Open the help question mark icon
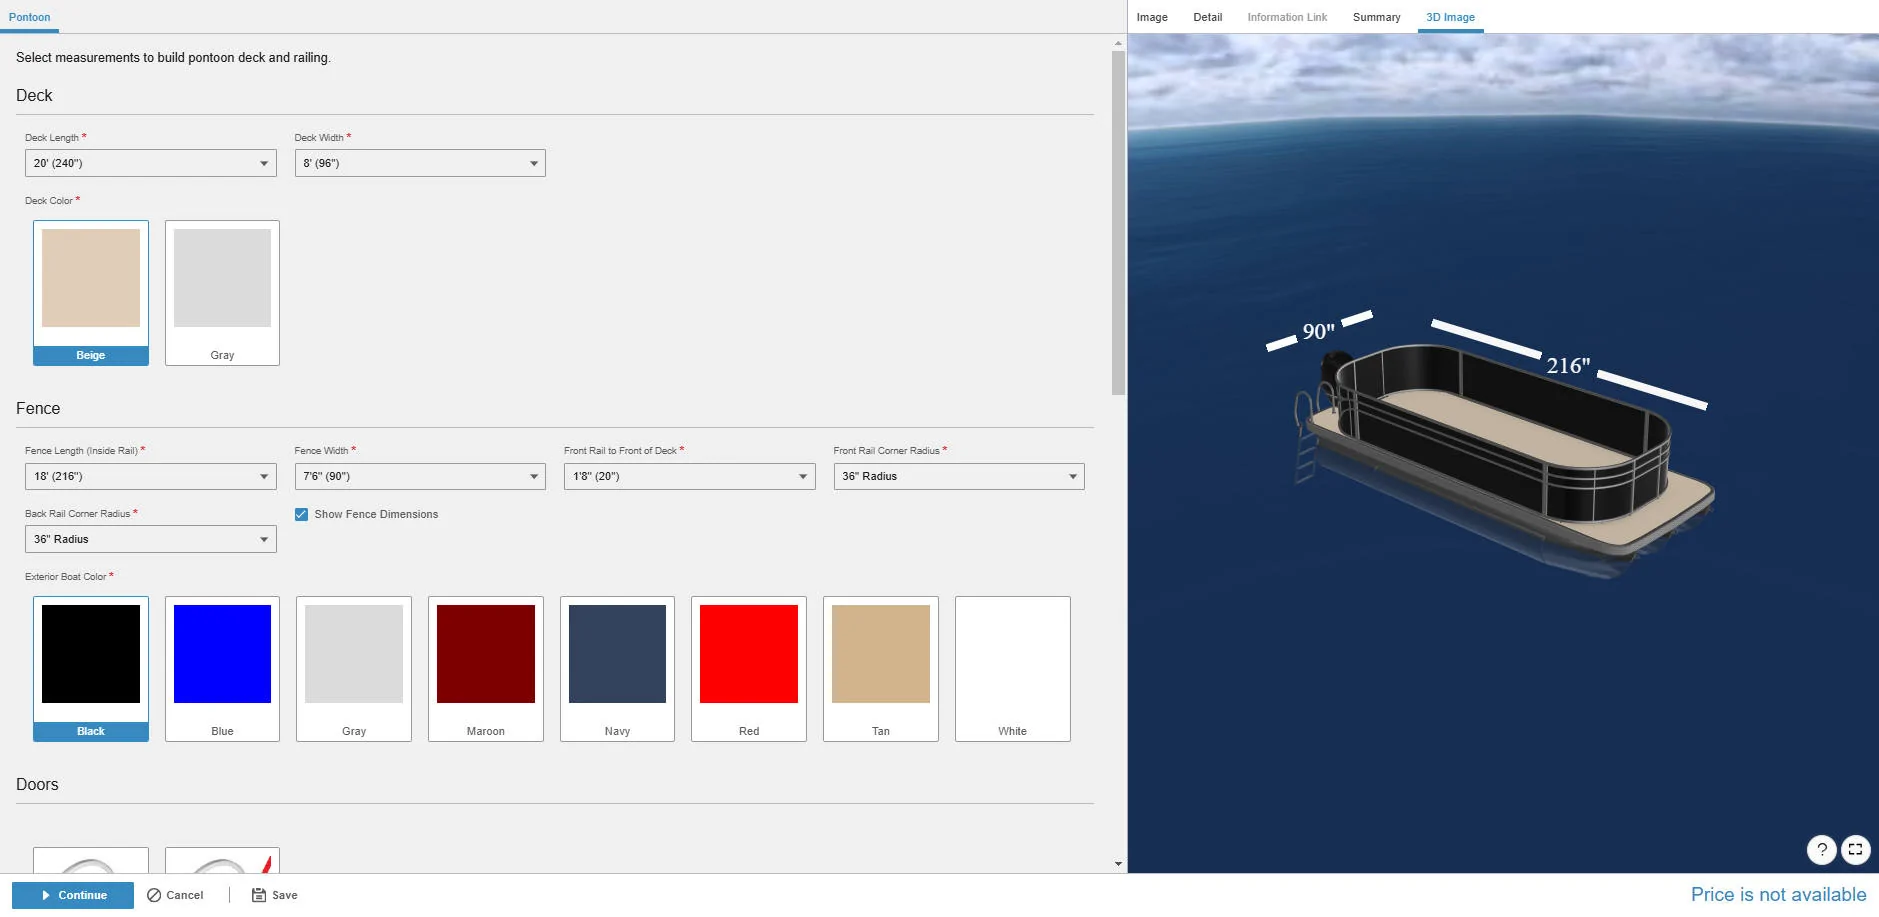1879x917 pixels. pyautogui.click(x=1822, y=850)
